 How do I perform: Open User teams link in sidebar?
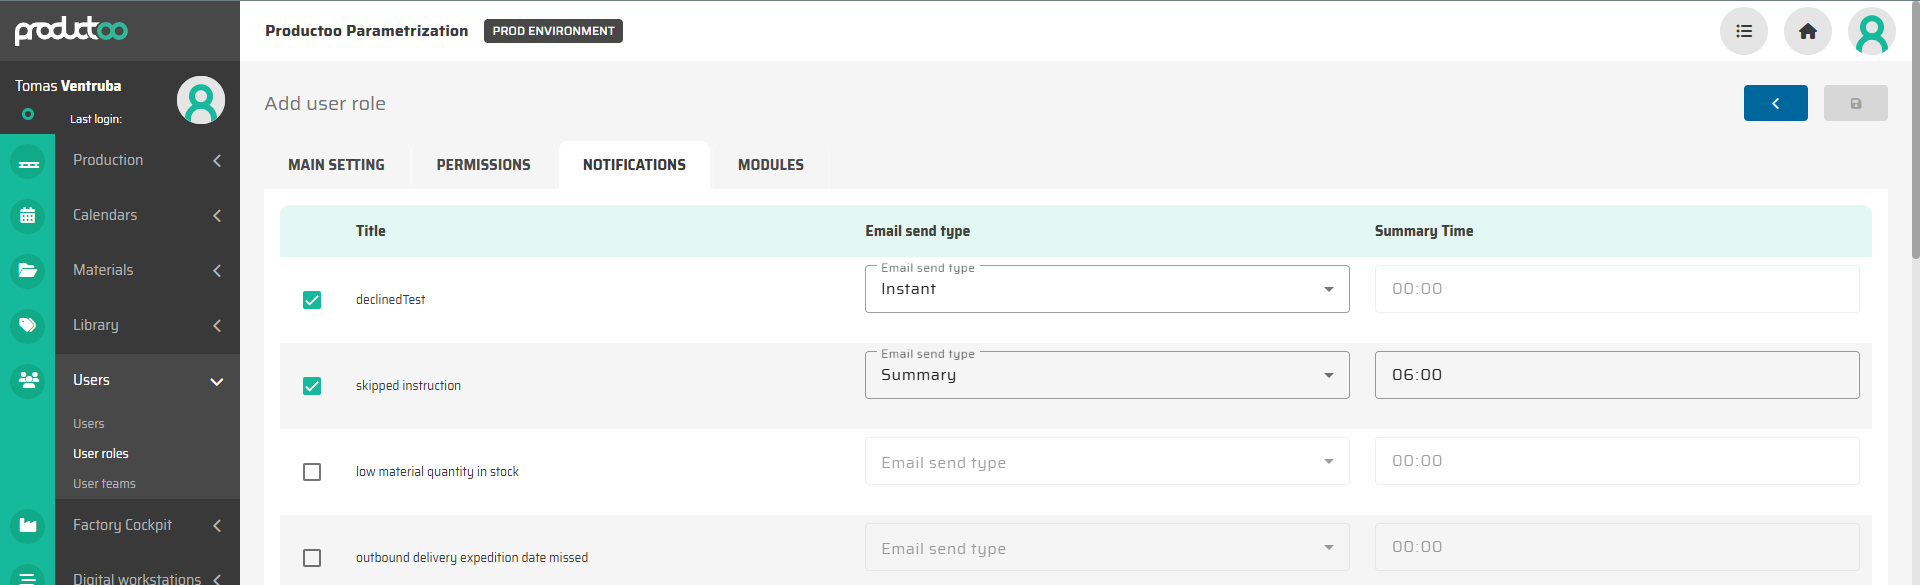click(x=104, y=484)
